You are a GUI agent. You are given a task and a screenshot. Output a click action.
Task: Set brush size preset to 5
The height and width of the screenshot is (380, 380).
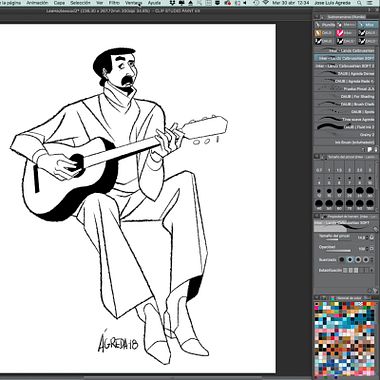[x=329, y=180]
